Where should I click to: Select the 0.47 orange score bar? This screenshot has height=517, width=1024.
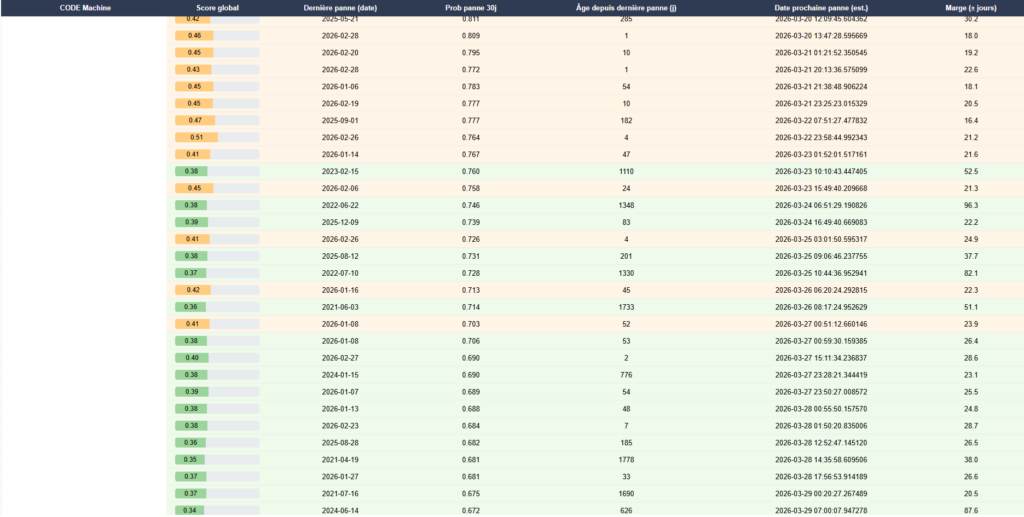217,120
